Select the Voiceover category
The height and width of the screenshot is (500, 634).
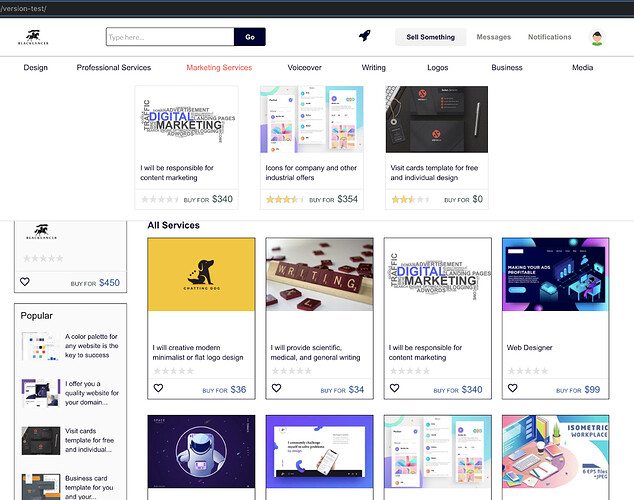(x=304, y=68)
